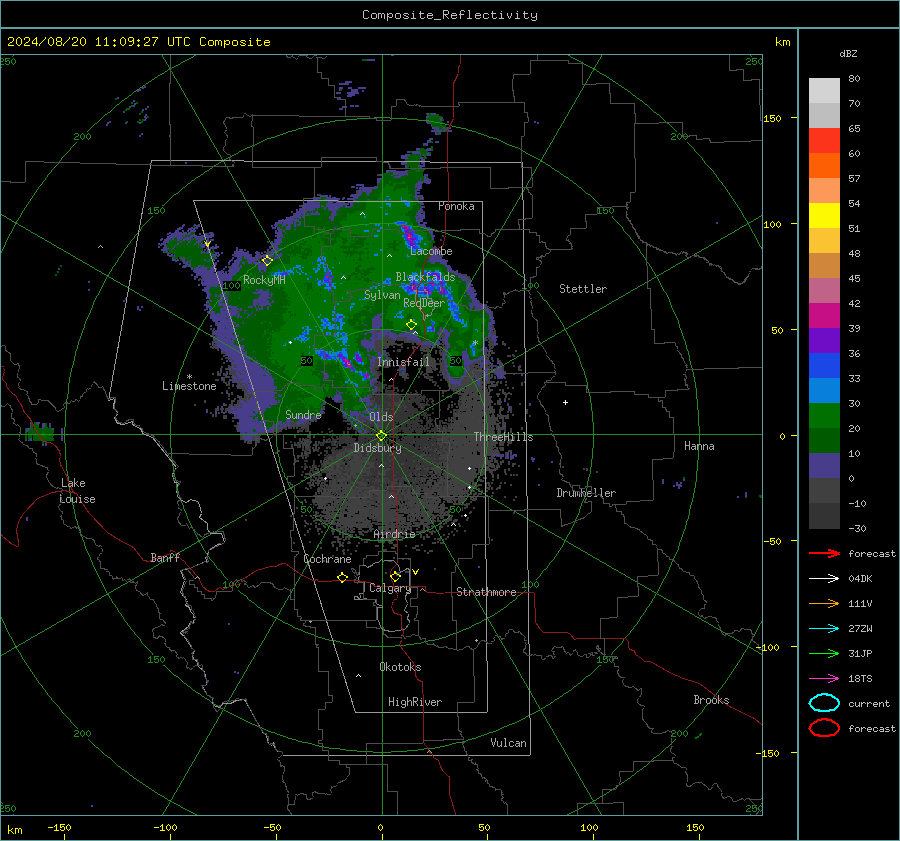Select the white 04DK arrow icon
The height and width of the screenshot is (841, 900).
coord(824,578)
